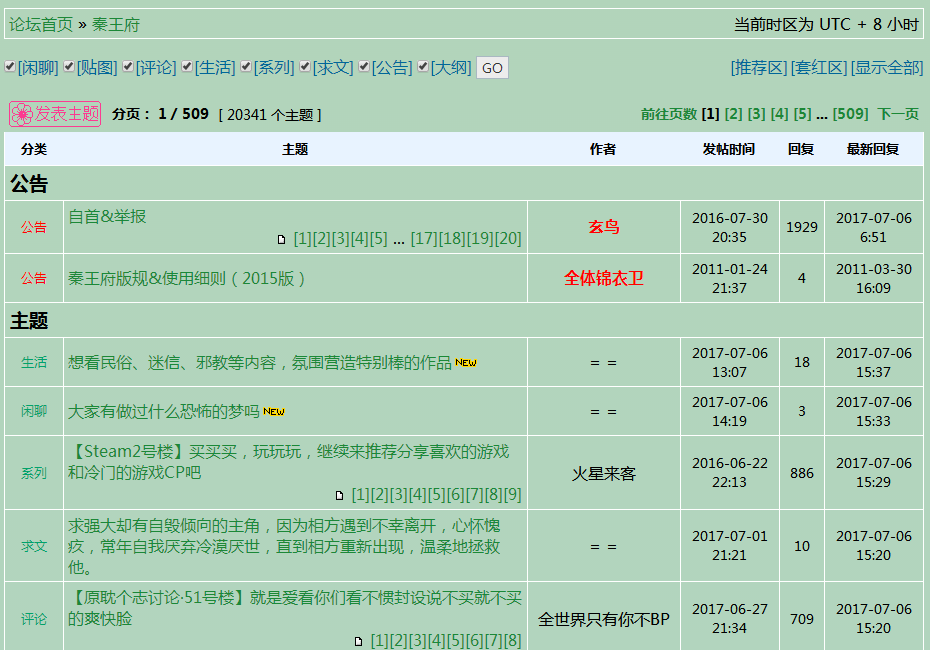Open the 【Steam2号楼】 thread title
The width and height of the screenshot is (930, 650).
click(288, 462)
